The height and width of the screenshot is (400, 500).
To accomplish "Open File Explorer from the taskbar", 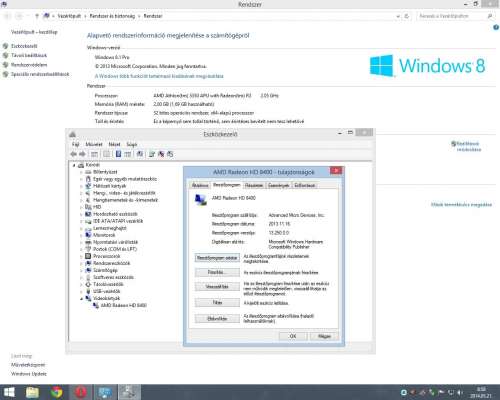I will click(32, 392).
